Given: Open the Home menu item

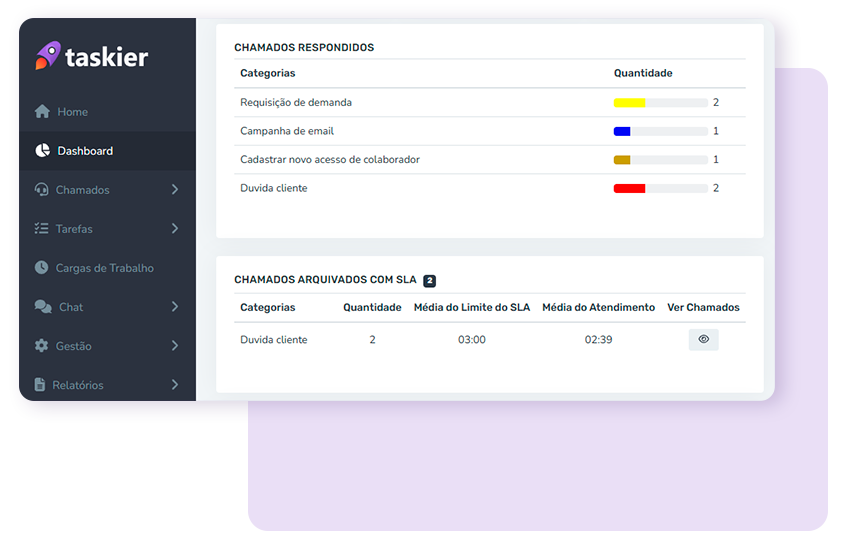Looking at the screenshot, I should [72, 112].
